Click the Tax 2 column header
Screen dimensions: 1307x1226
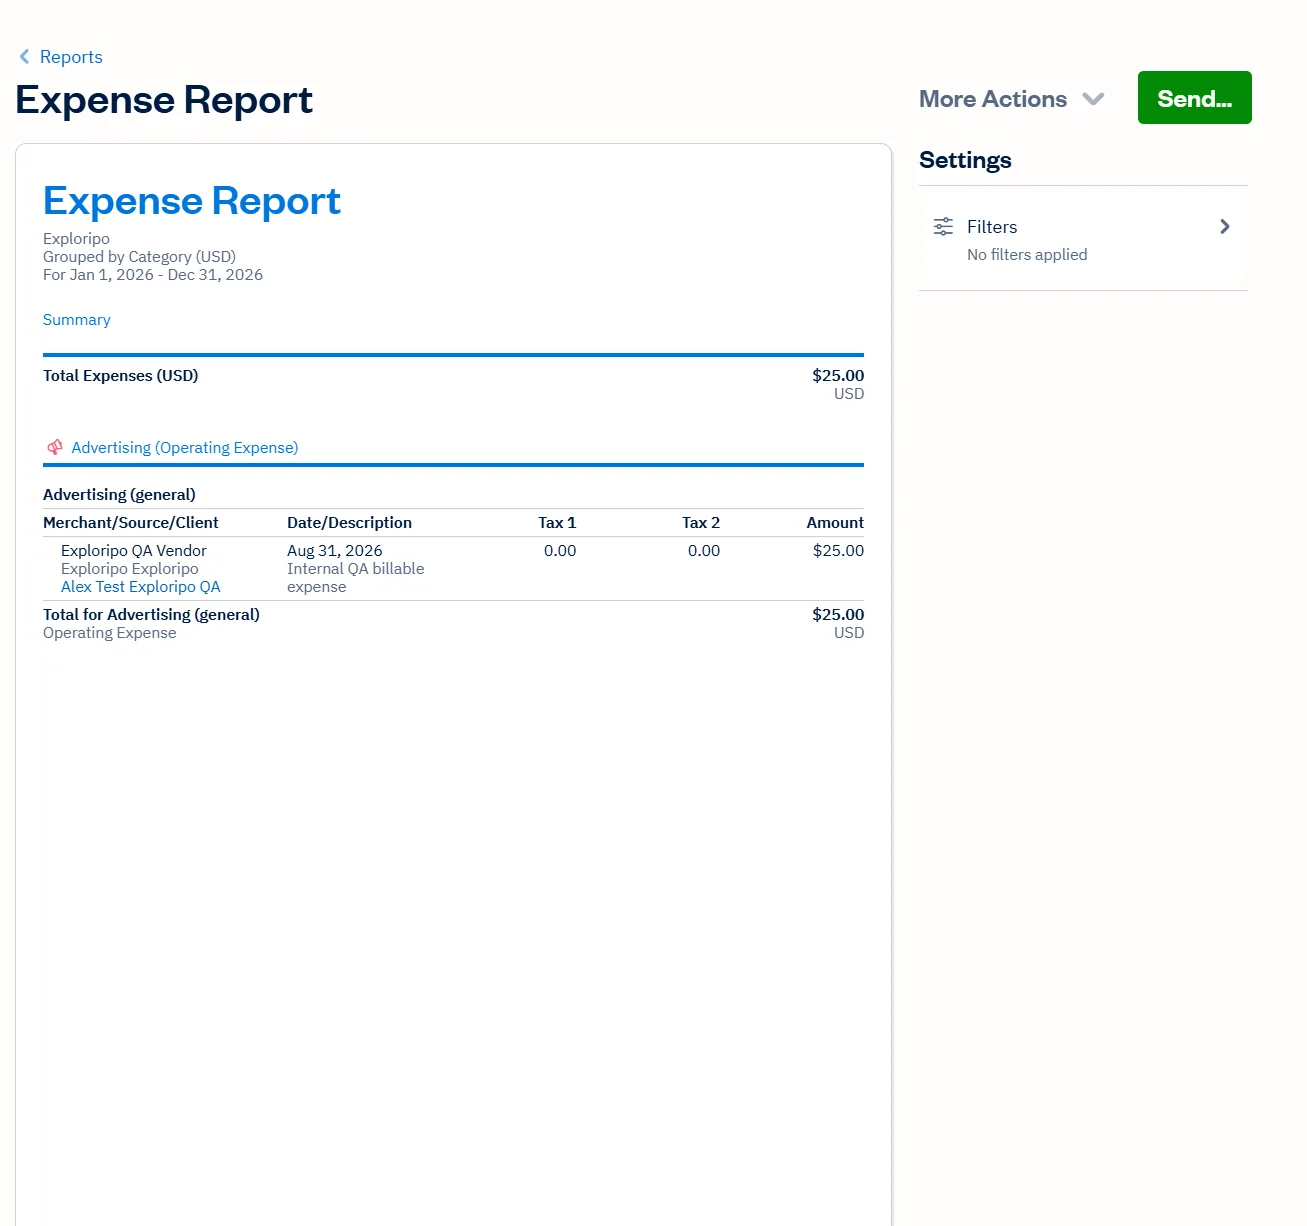tap(701, 523)
